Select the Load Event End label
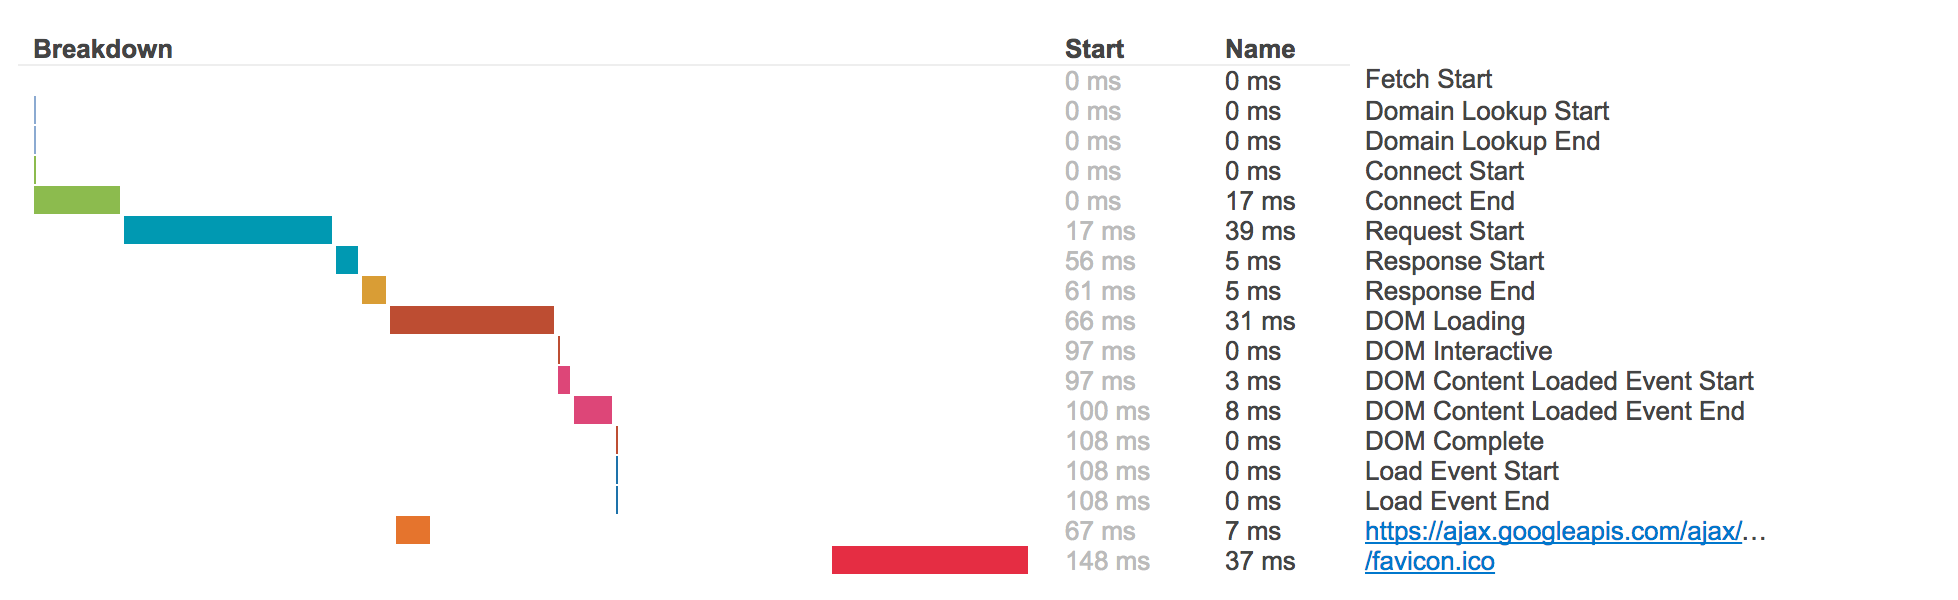Viewport: 1958px width, 600px height. click(1457, 501)
